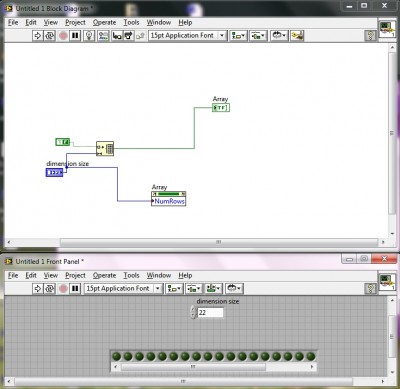The height and width of the screenshot is (389, 400).
Task: Select the boolean constant on diagram
Action: click(63, 142)
